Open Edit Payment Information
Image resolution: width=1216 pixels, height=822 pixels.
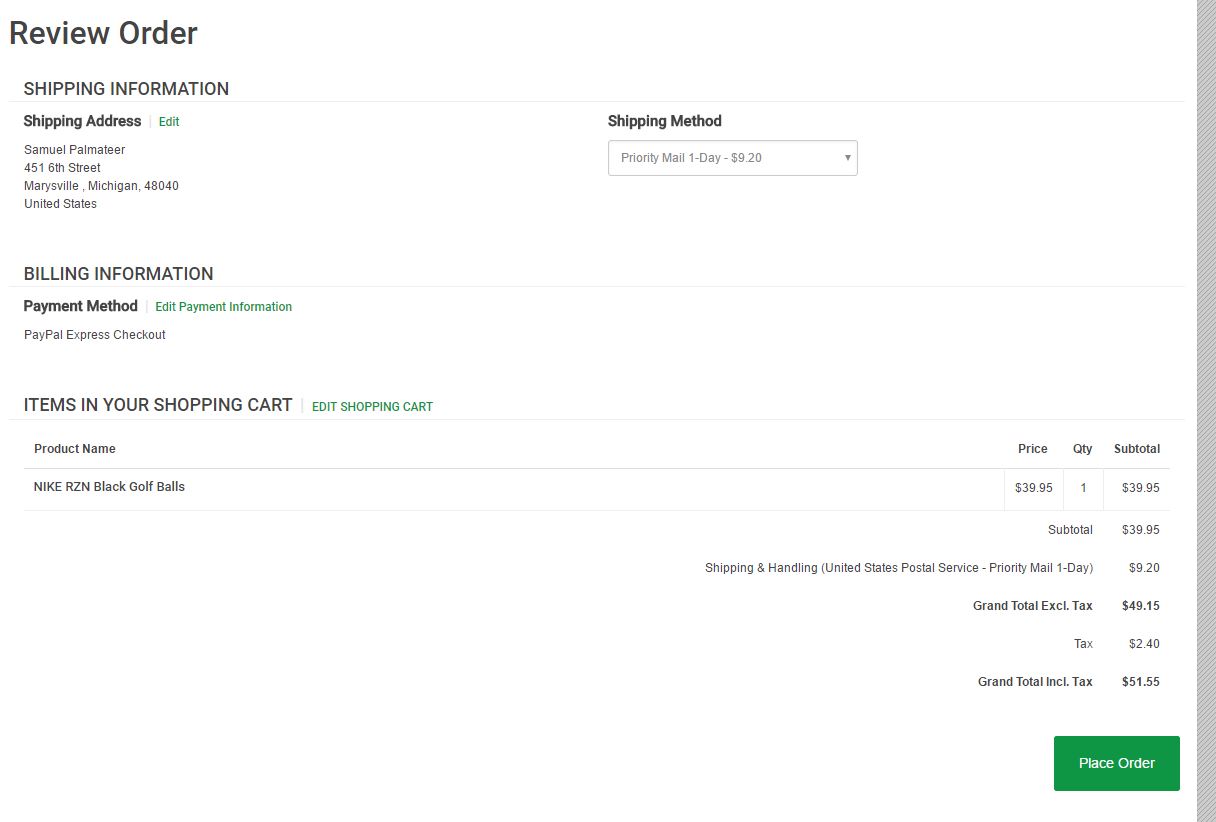pyautogui.click(x=223, y=306)
